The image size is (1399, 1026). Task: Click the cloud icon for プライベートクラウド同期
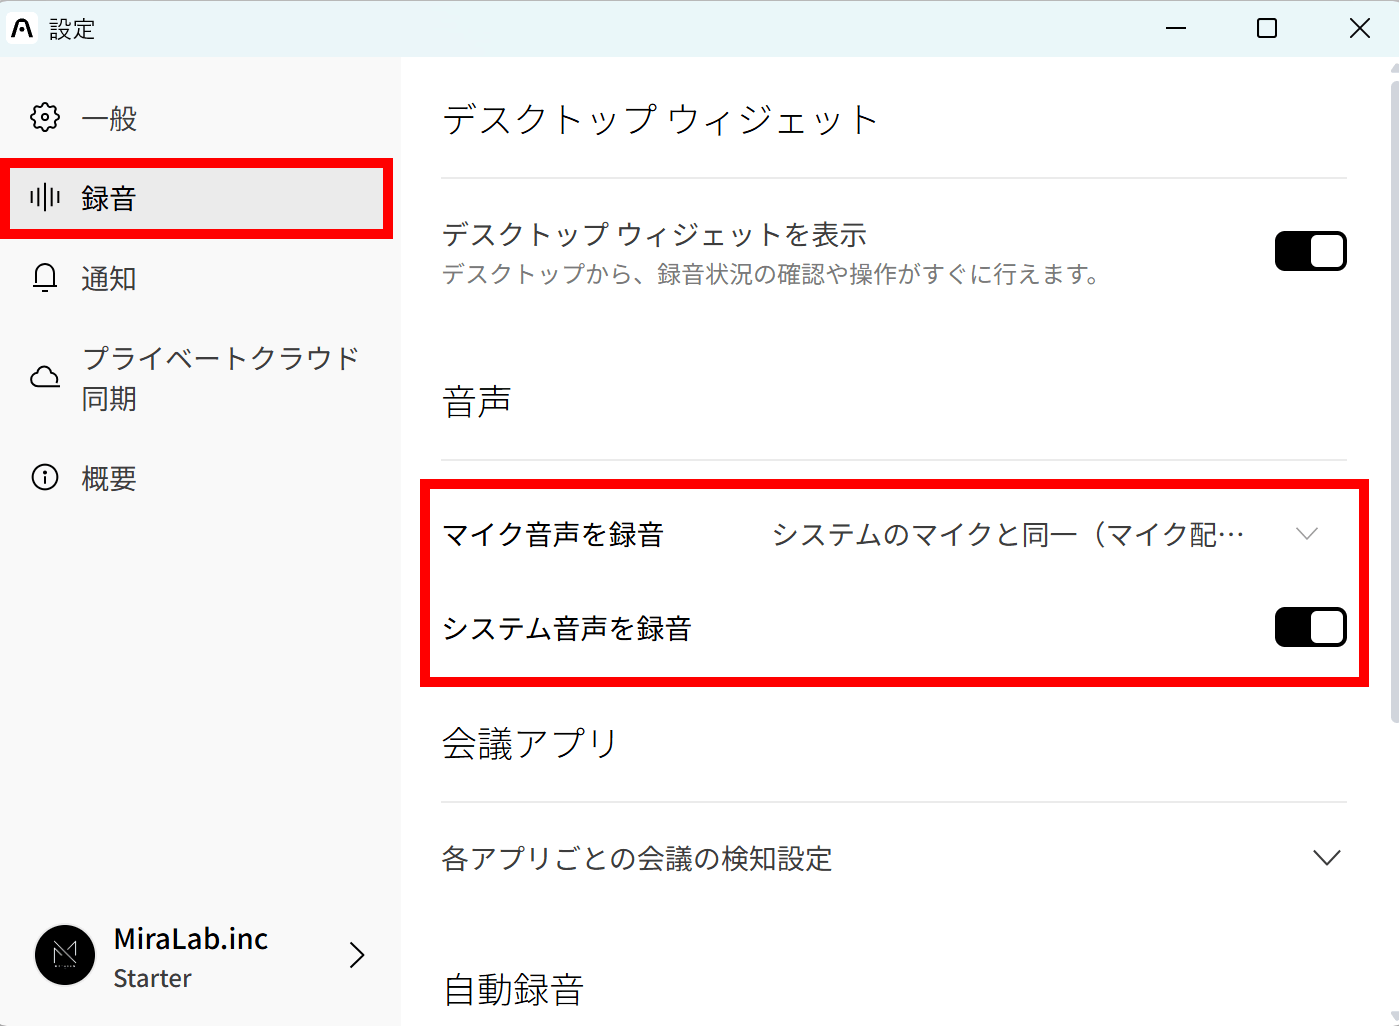point(45,377)
